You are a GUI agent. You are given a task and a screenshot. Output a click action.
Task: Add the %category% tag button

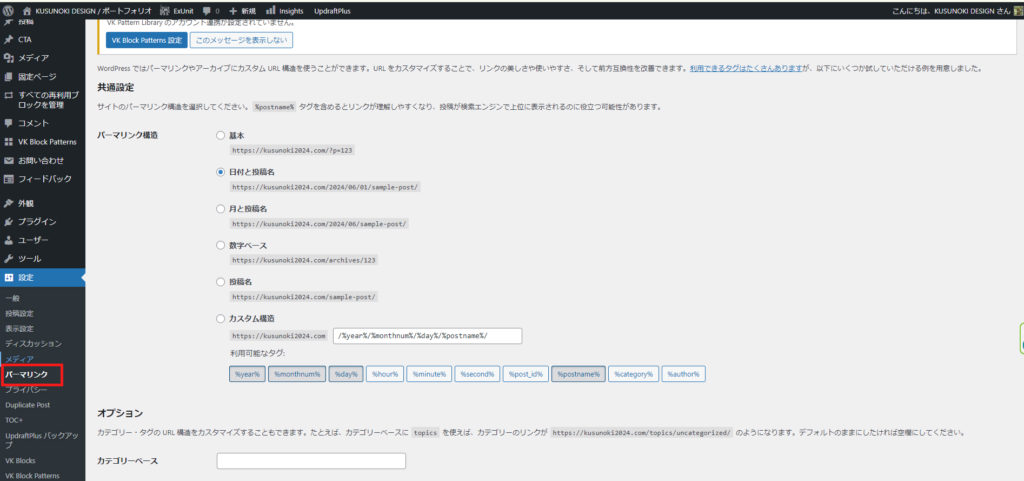pyautogui.click(x=633, y=374)
